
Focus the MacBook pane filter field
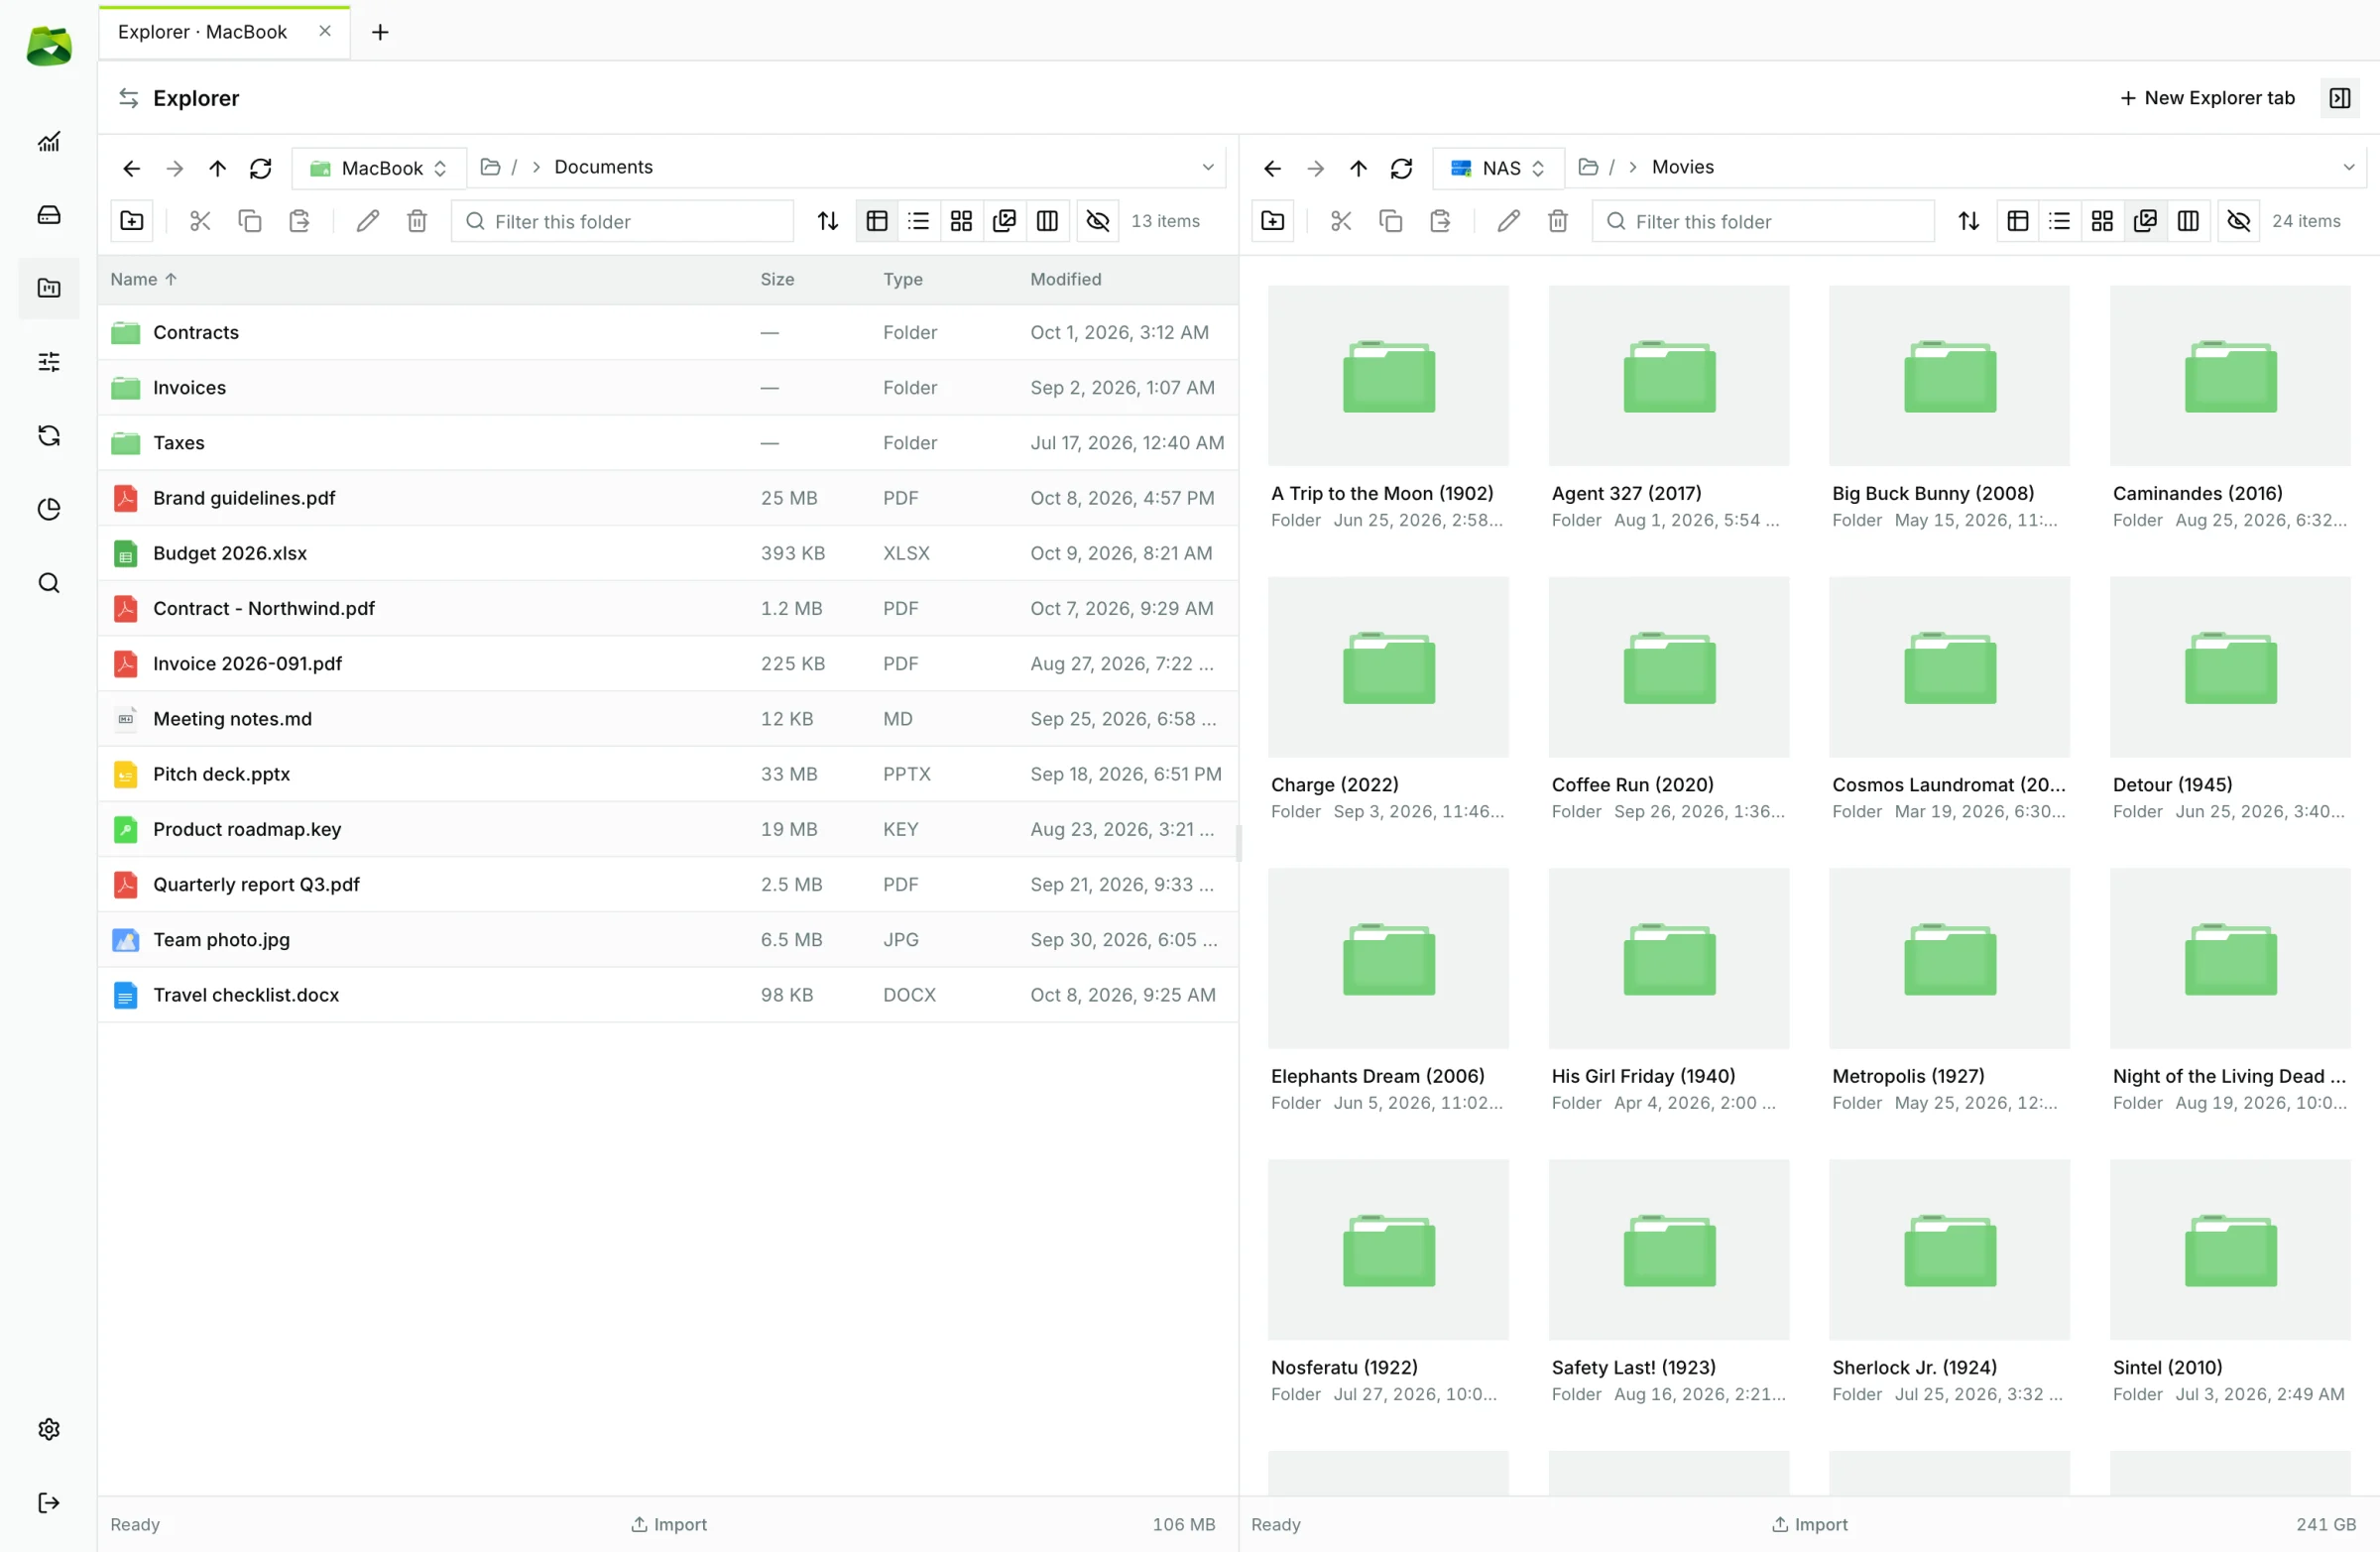pos(623,221)
